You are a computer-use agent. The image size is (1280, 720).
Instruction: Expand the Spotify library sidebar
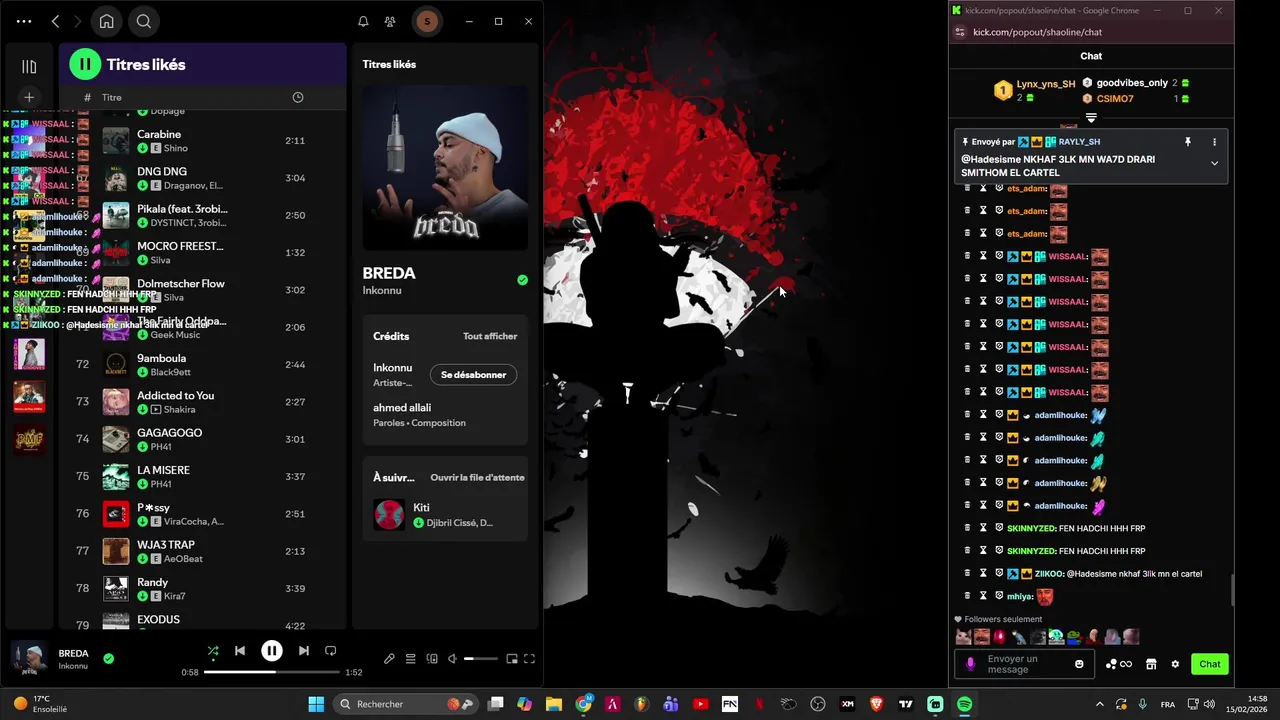point(29,66)
